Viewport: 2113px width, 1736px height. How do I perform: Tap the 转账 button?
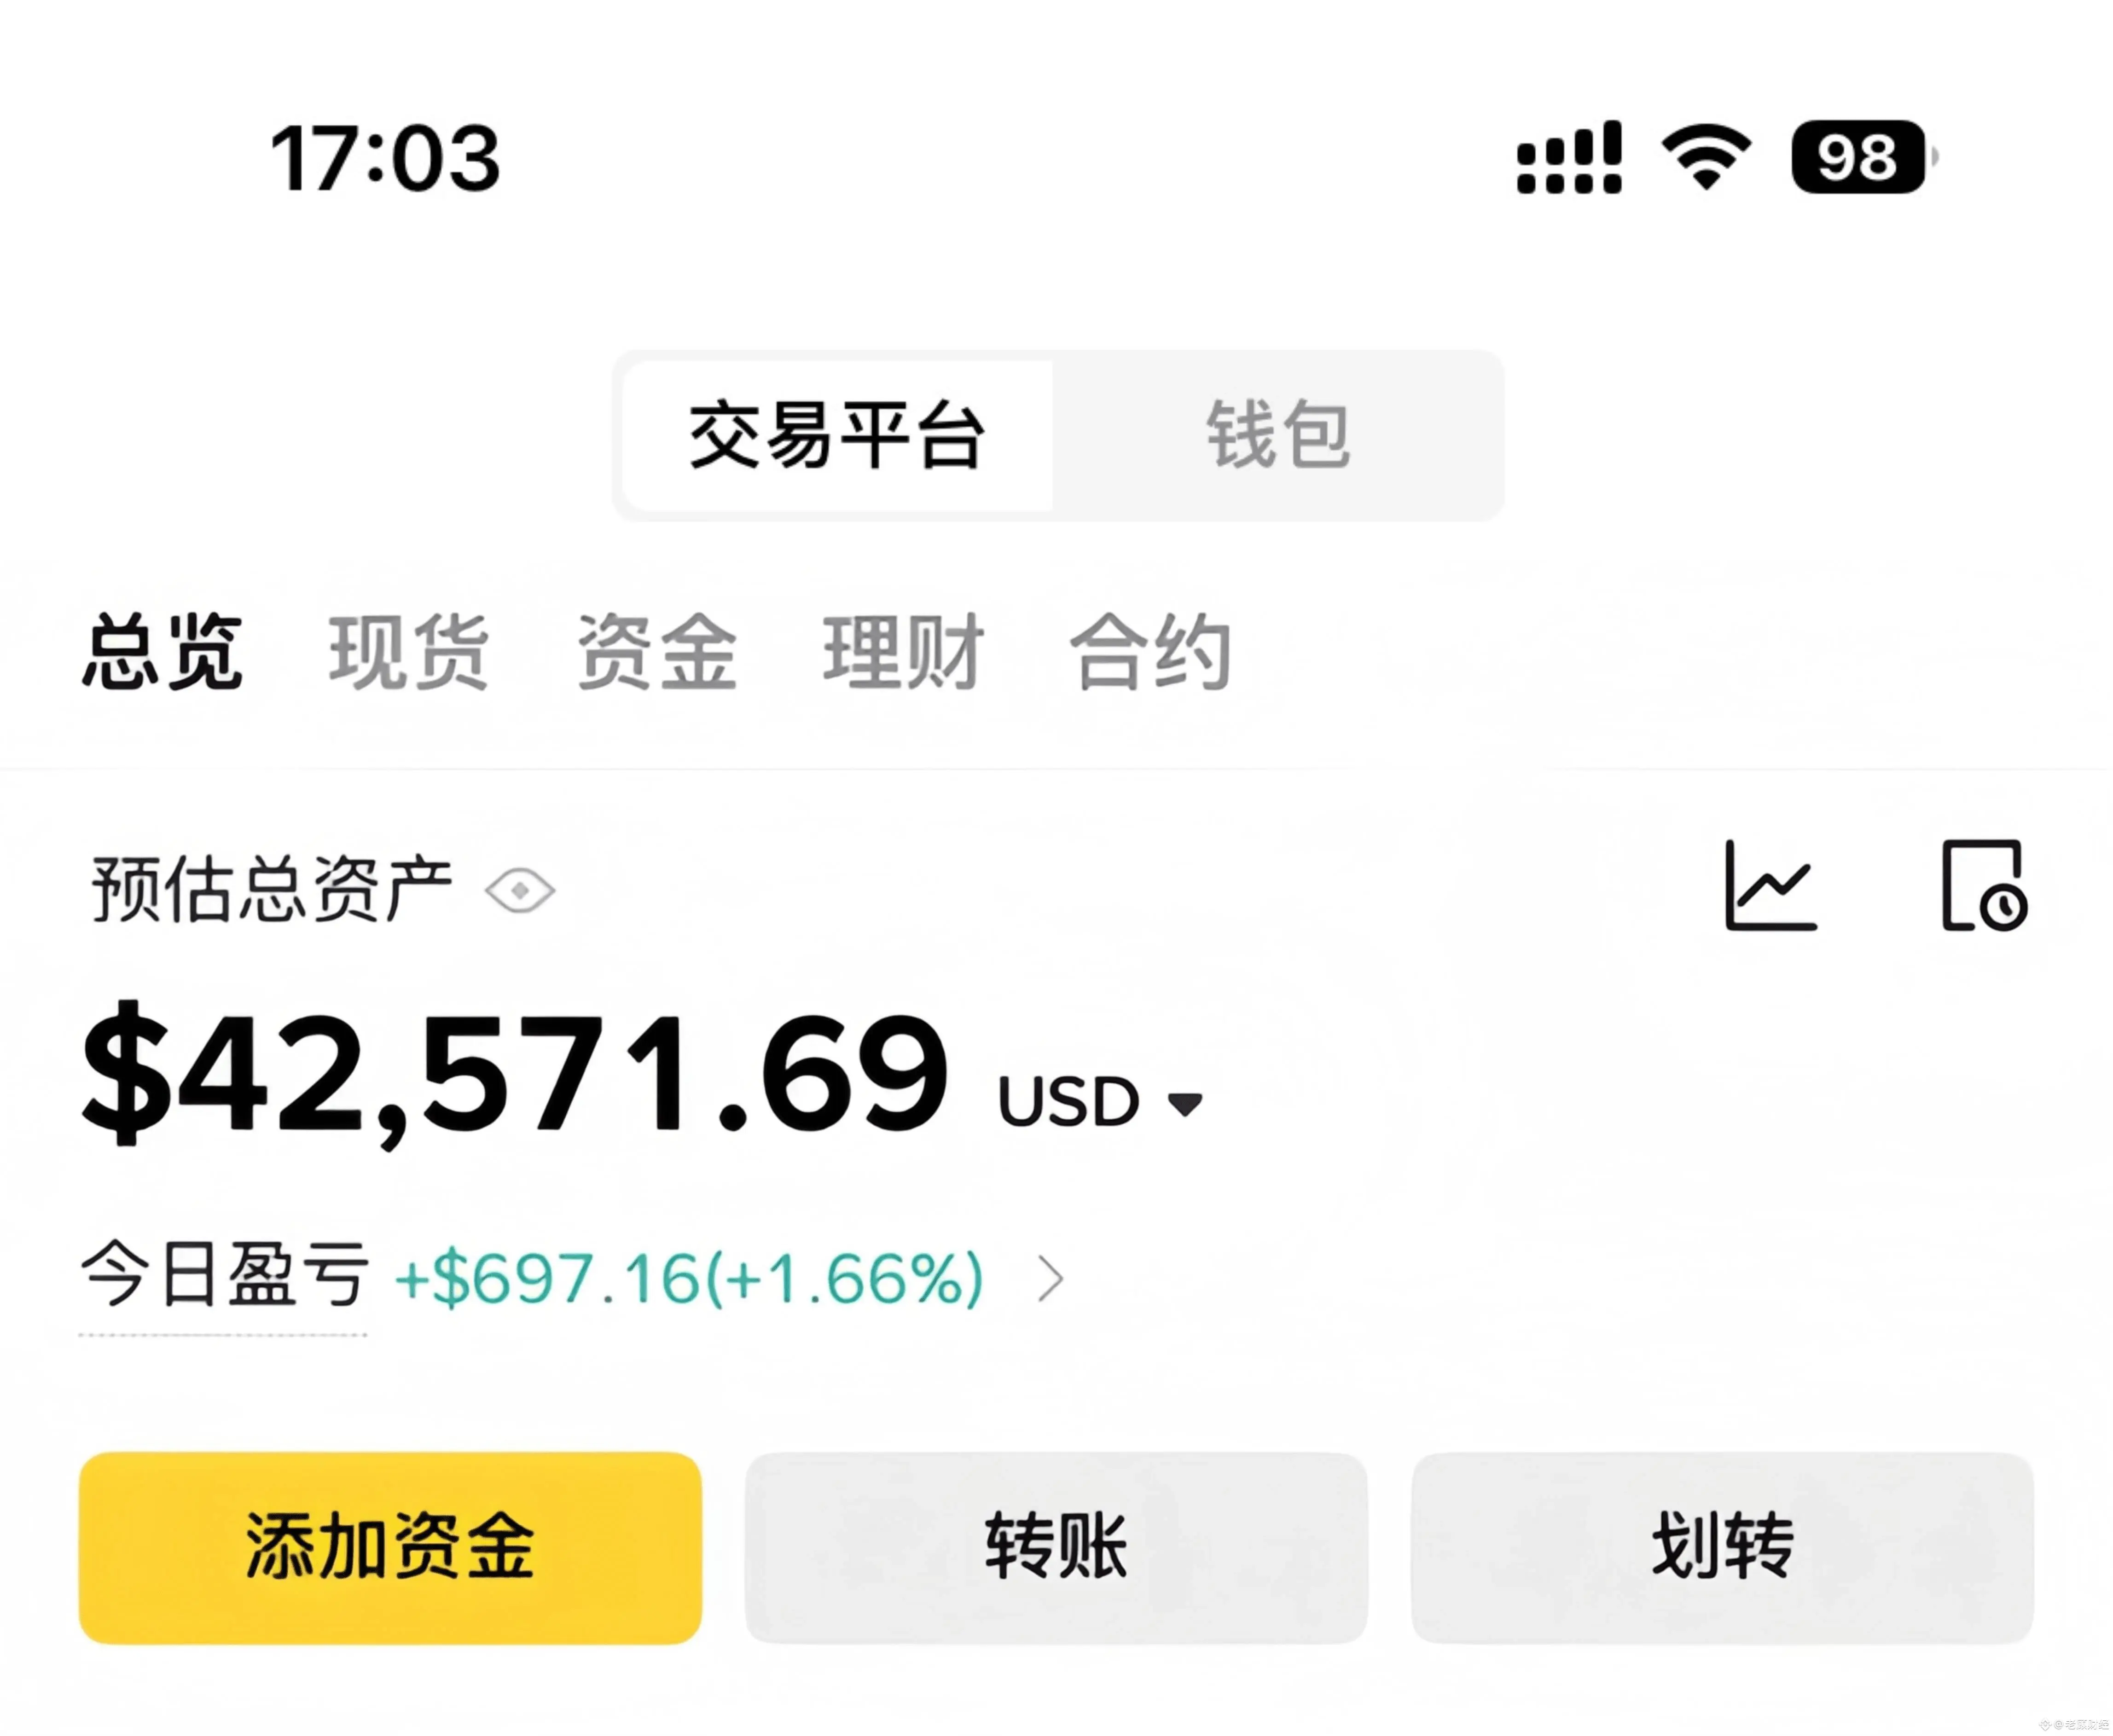click(1056, 1547)
